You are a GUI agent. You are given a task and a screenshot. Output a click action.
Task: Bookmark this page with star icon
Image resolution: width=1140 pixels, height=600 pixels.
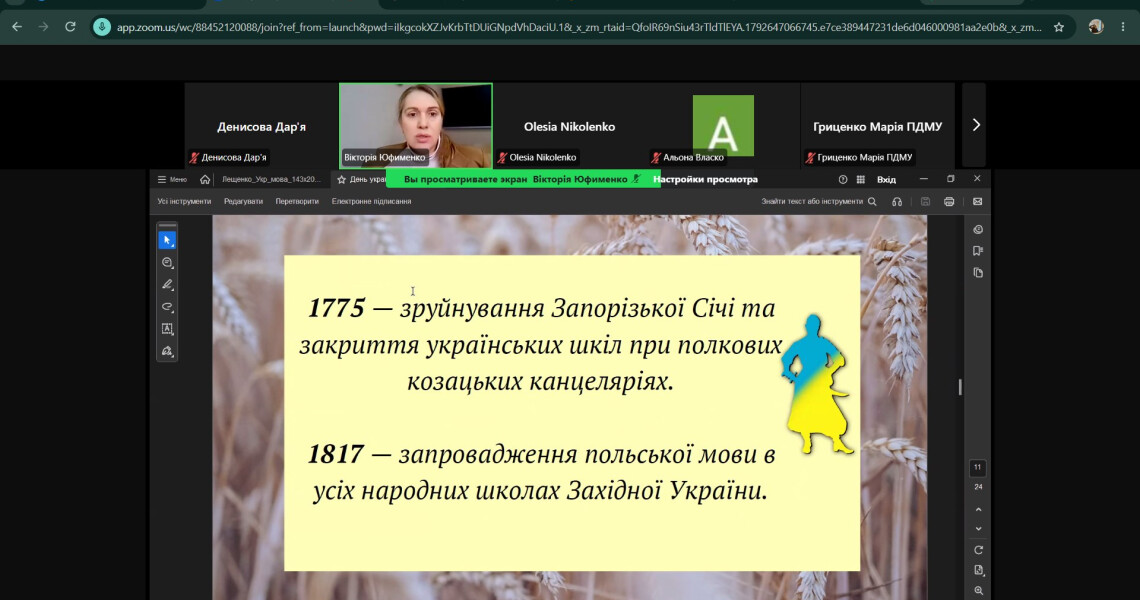pos(1059,27)
